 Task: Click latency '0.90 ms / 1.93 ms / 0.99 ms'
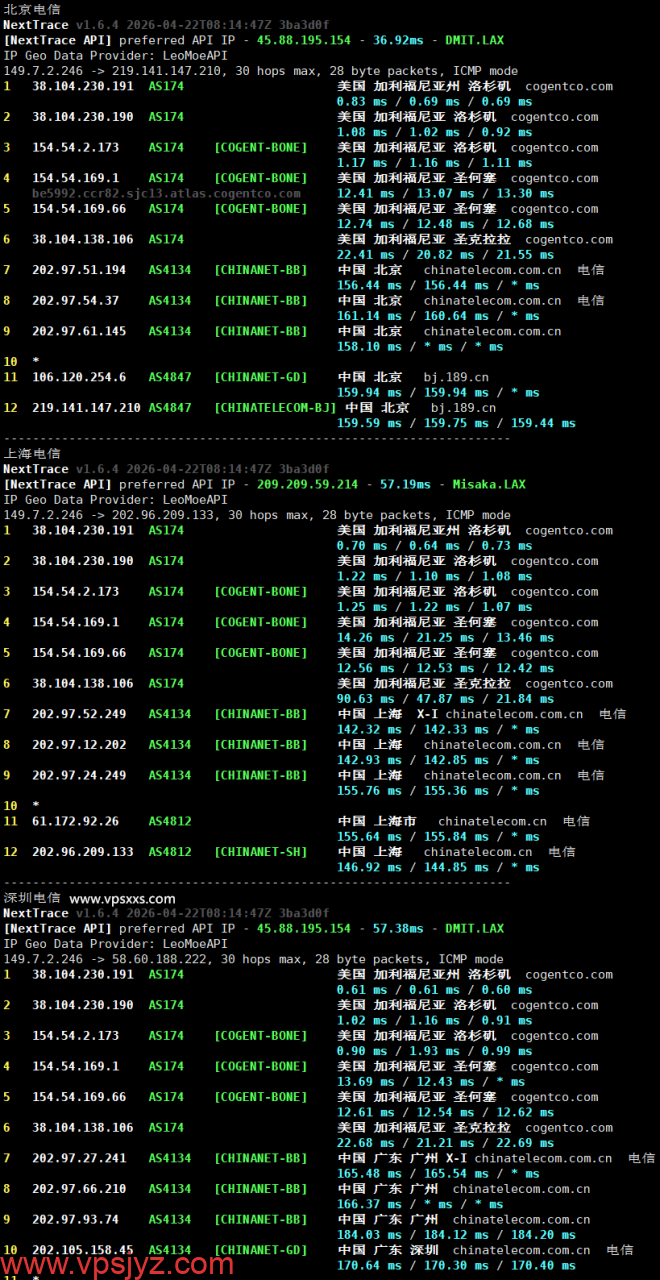(x=435, y=1051)
